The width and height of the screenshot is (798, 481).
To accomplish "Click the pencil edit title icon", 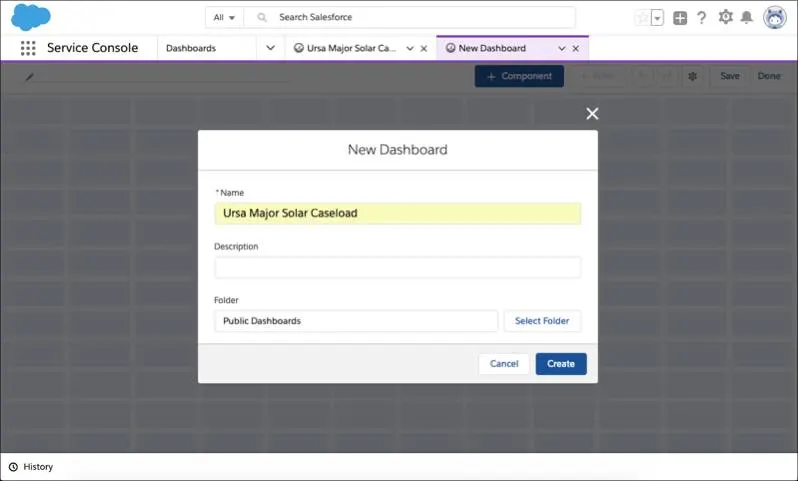I will 30,77.
